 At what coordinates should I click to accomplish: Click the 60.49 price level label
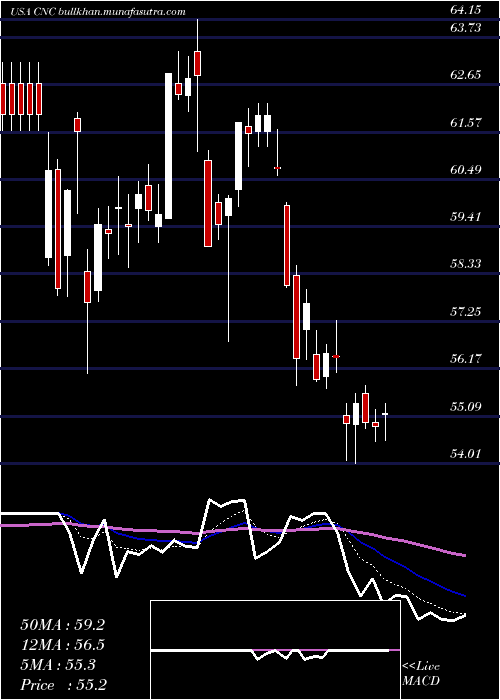click(465, 169)
